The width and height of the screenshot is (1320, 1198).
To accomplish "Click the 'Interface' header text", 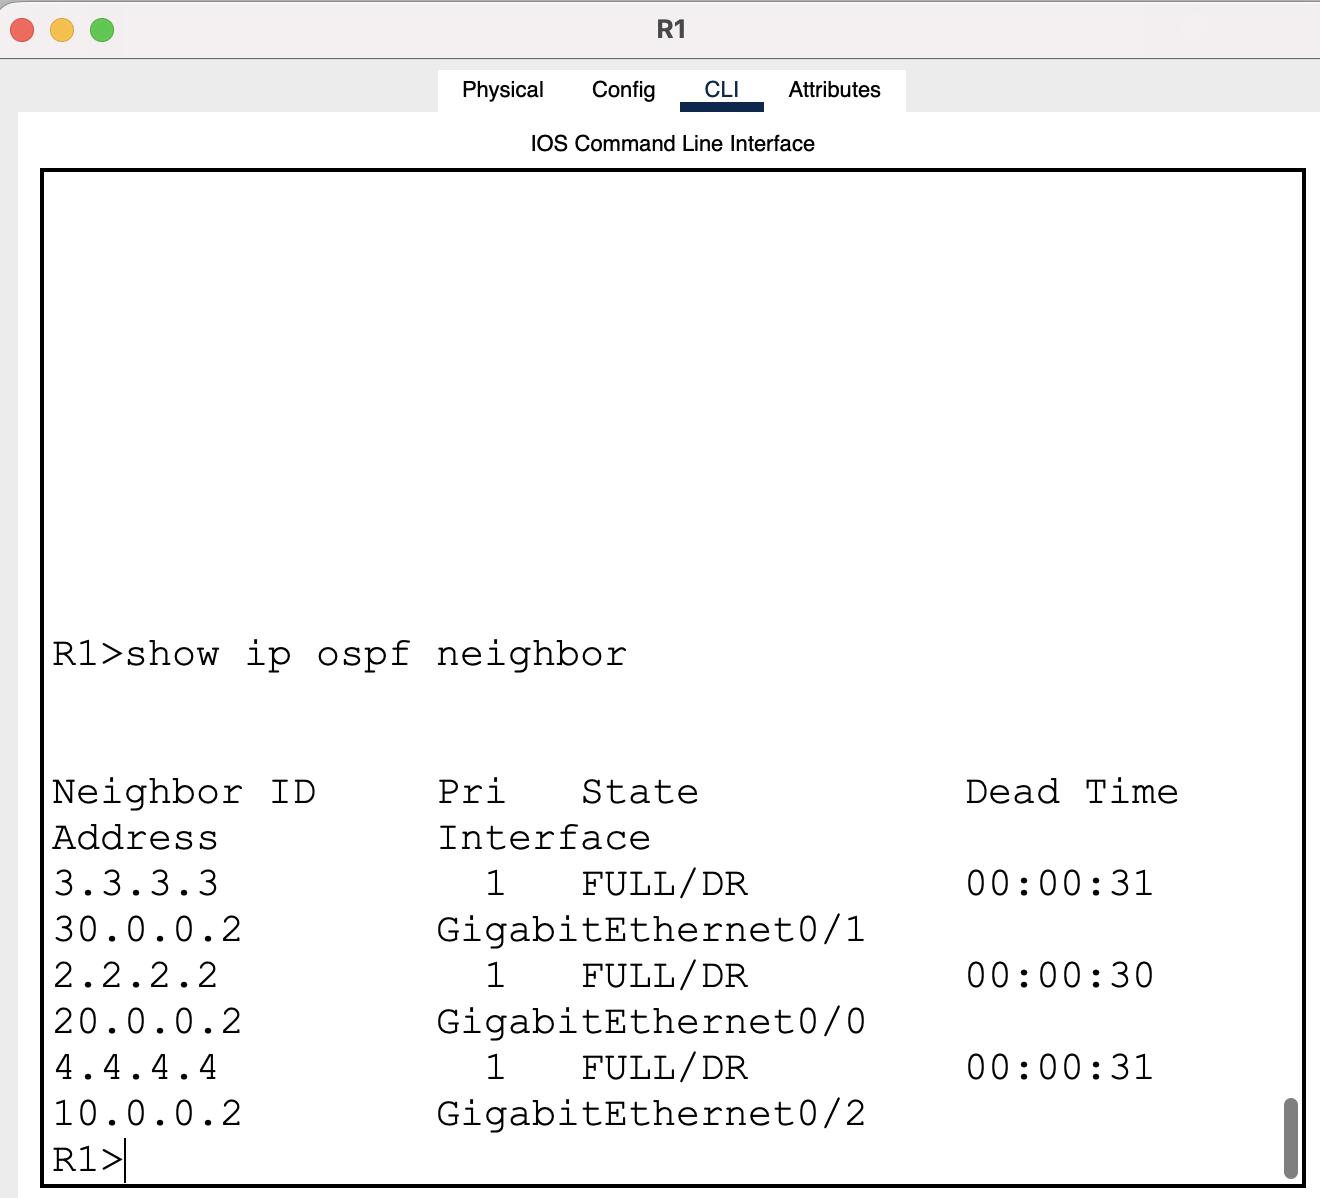I will [544, 838].
